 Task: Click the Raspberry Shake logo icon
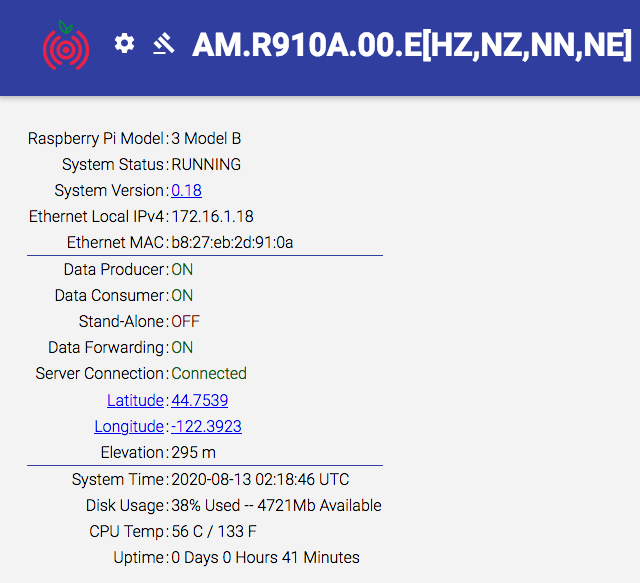[x=66, y=45]
